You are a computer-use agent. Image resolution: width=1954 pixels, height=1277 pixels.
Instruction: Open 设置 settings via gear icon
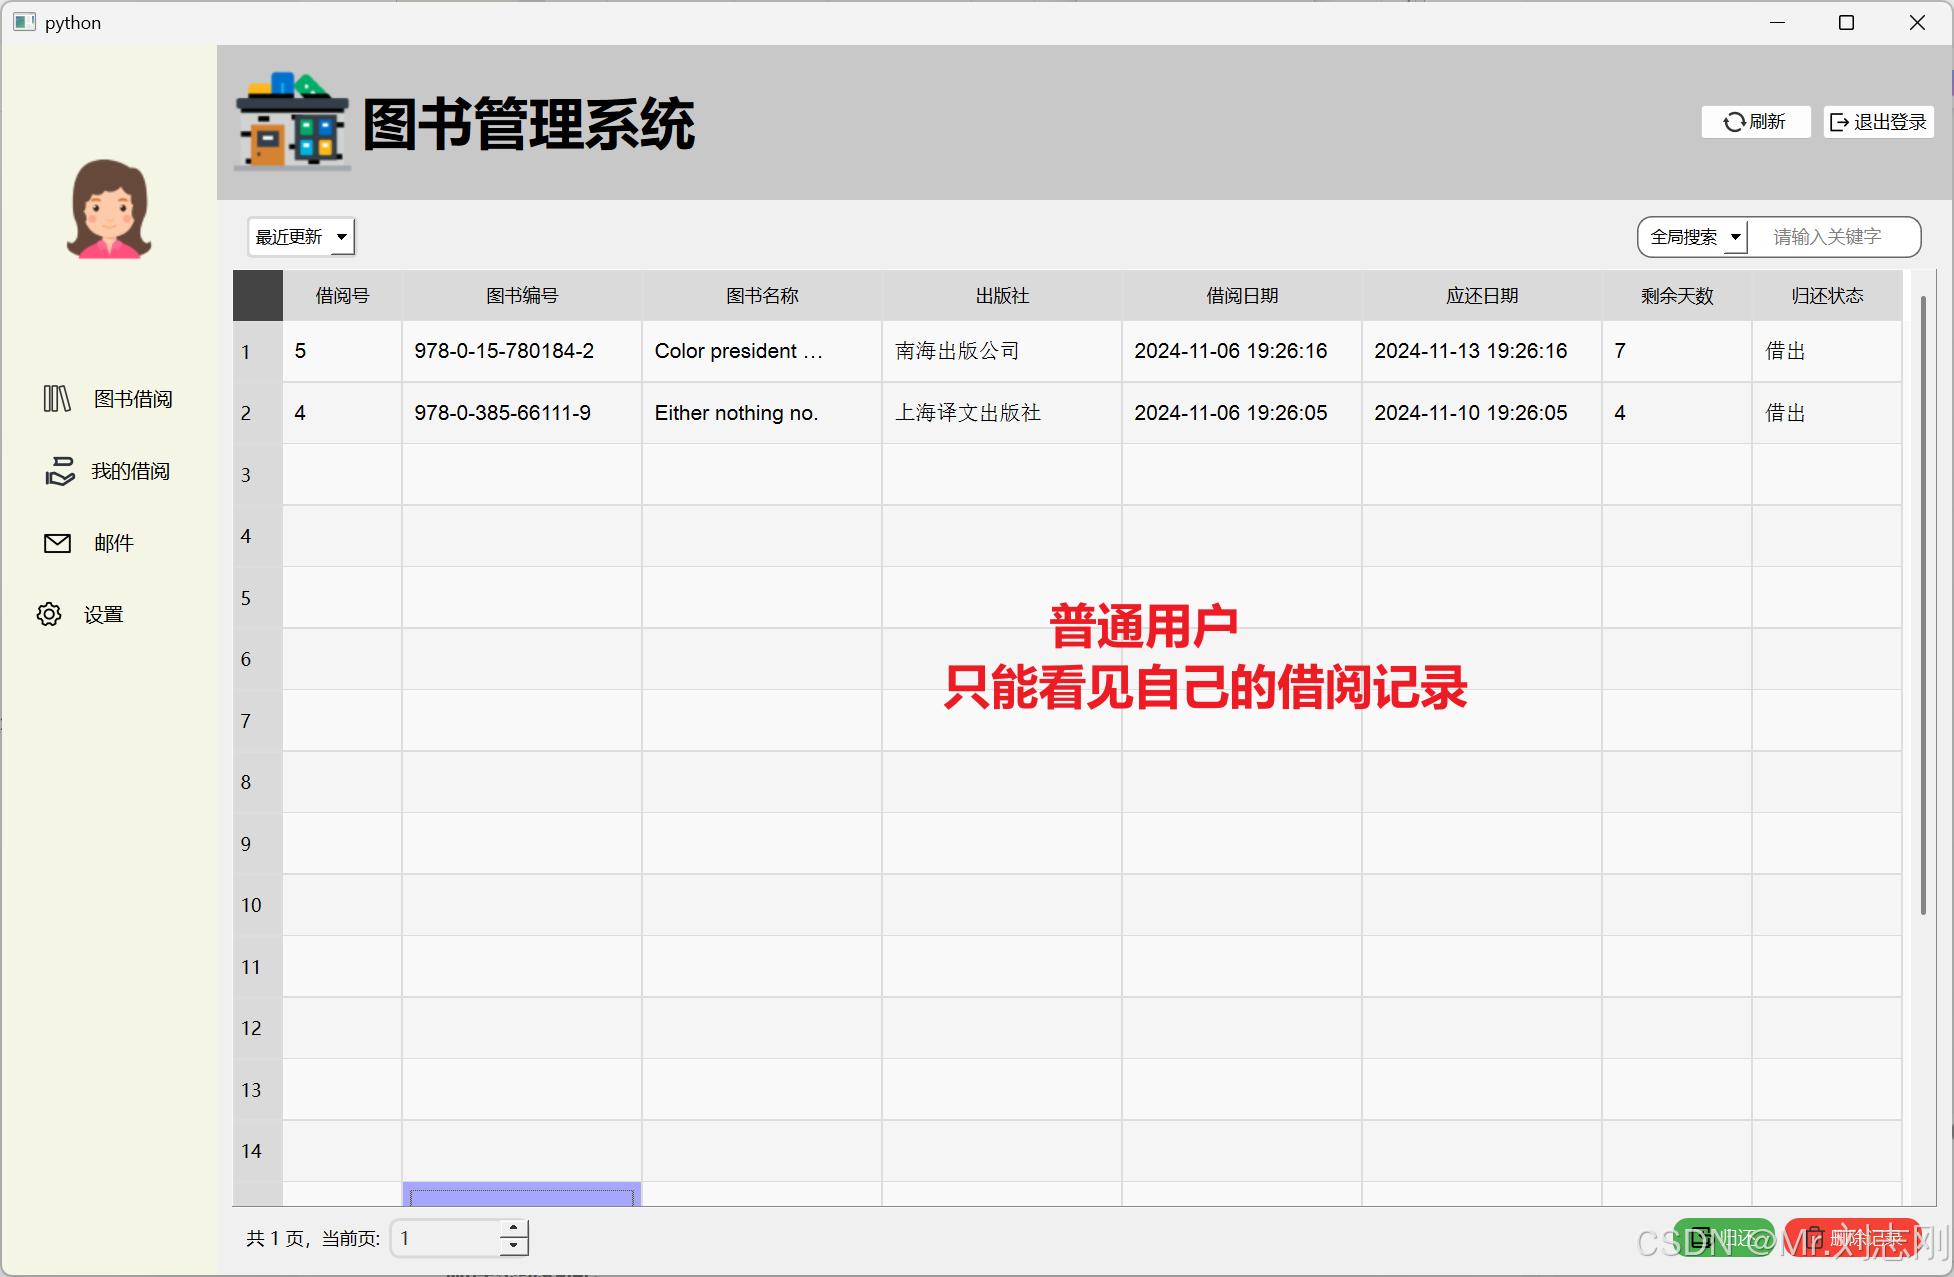point(49,614)
